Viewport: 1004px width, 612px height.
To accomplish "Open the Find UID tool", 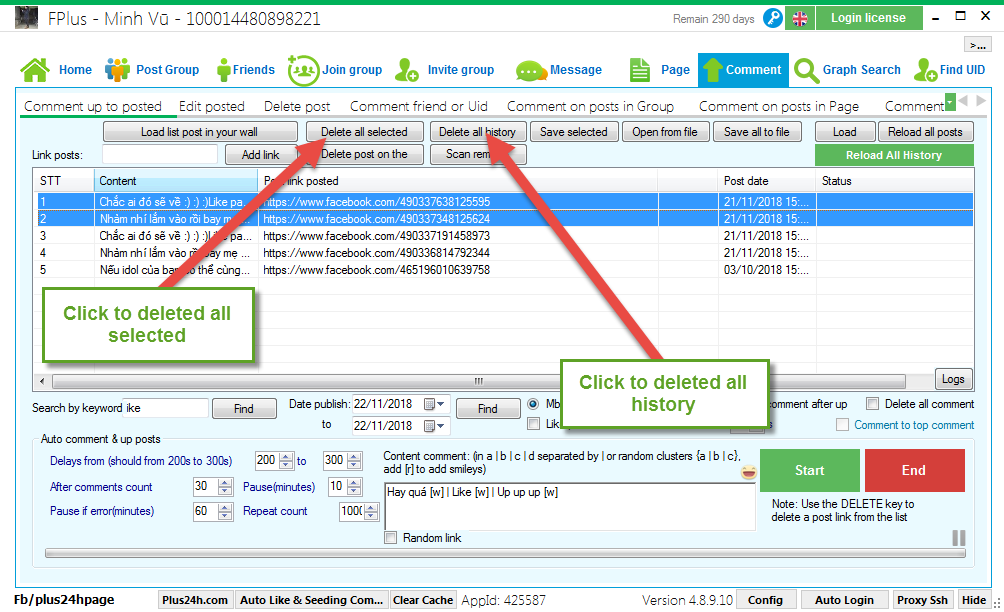I will pos(950,70).
